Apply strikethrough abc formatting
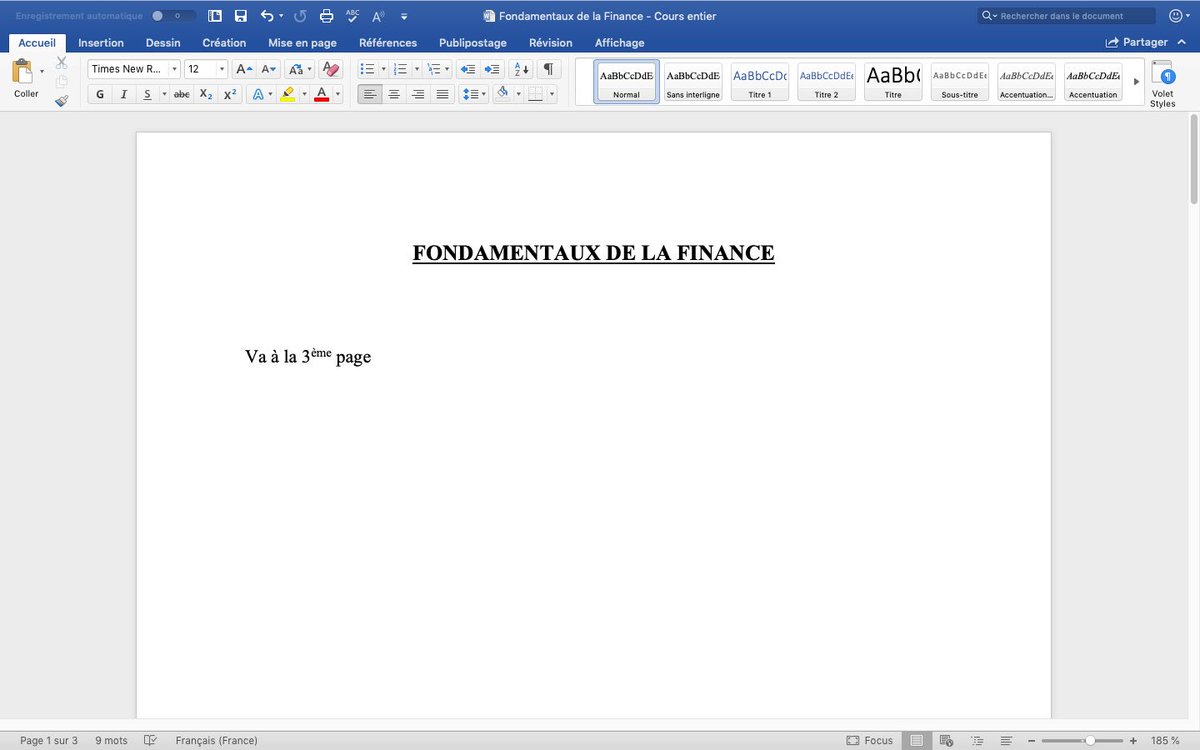Screen dimensions: 1200x750 click(181, 94)
